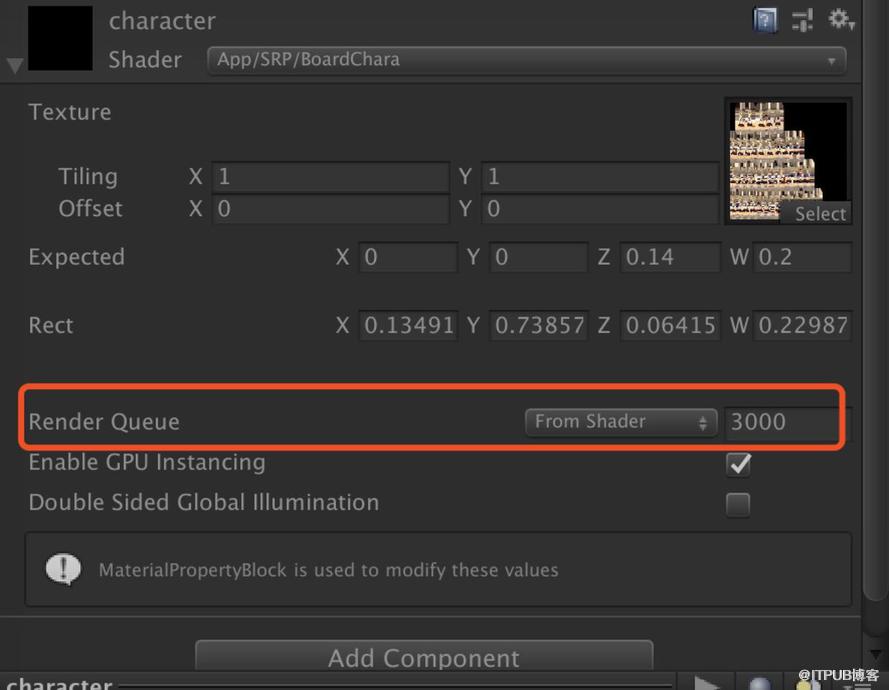Click the Double Sided Global Illumination label
This screenshot has height=690, width=889.
(204, 503)
